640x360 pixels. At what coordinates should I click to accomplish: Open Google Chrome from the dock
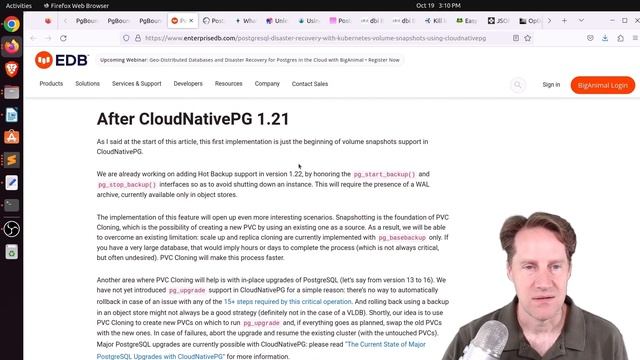[11, 24]
